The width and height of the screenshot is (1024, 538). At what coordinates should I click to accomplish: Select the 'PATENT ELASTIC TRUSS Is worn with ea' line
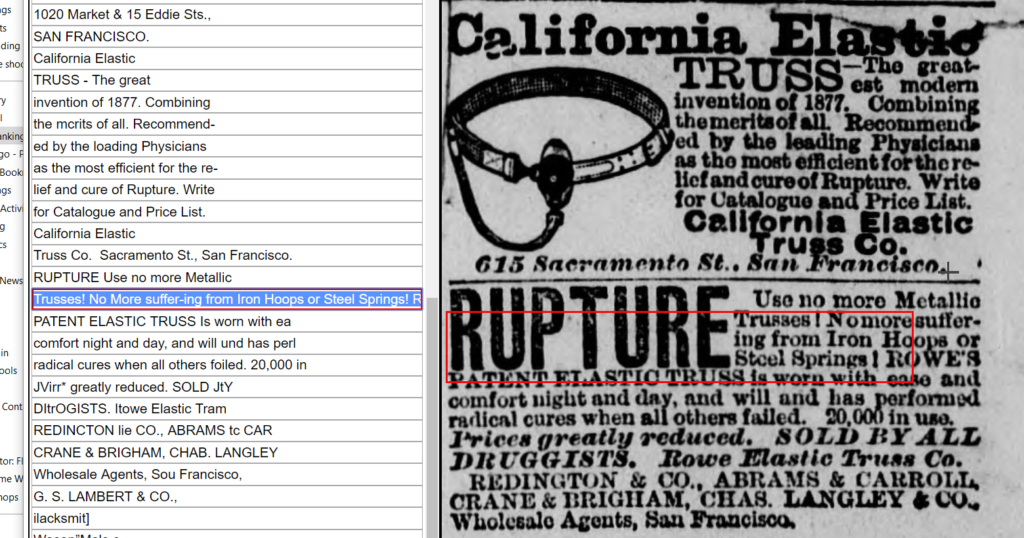(227, 321)
